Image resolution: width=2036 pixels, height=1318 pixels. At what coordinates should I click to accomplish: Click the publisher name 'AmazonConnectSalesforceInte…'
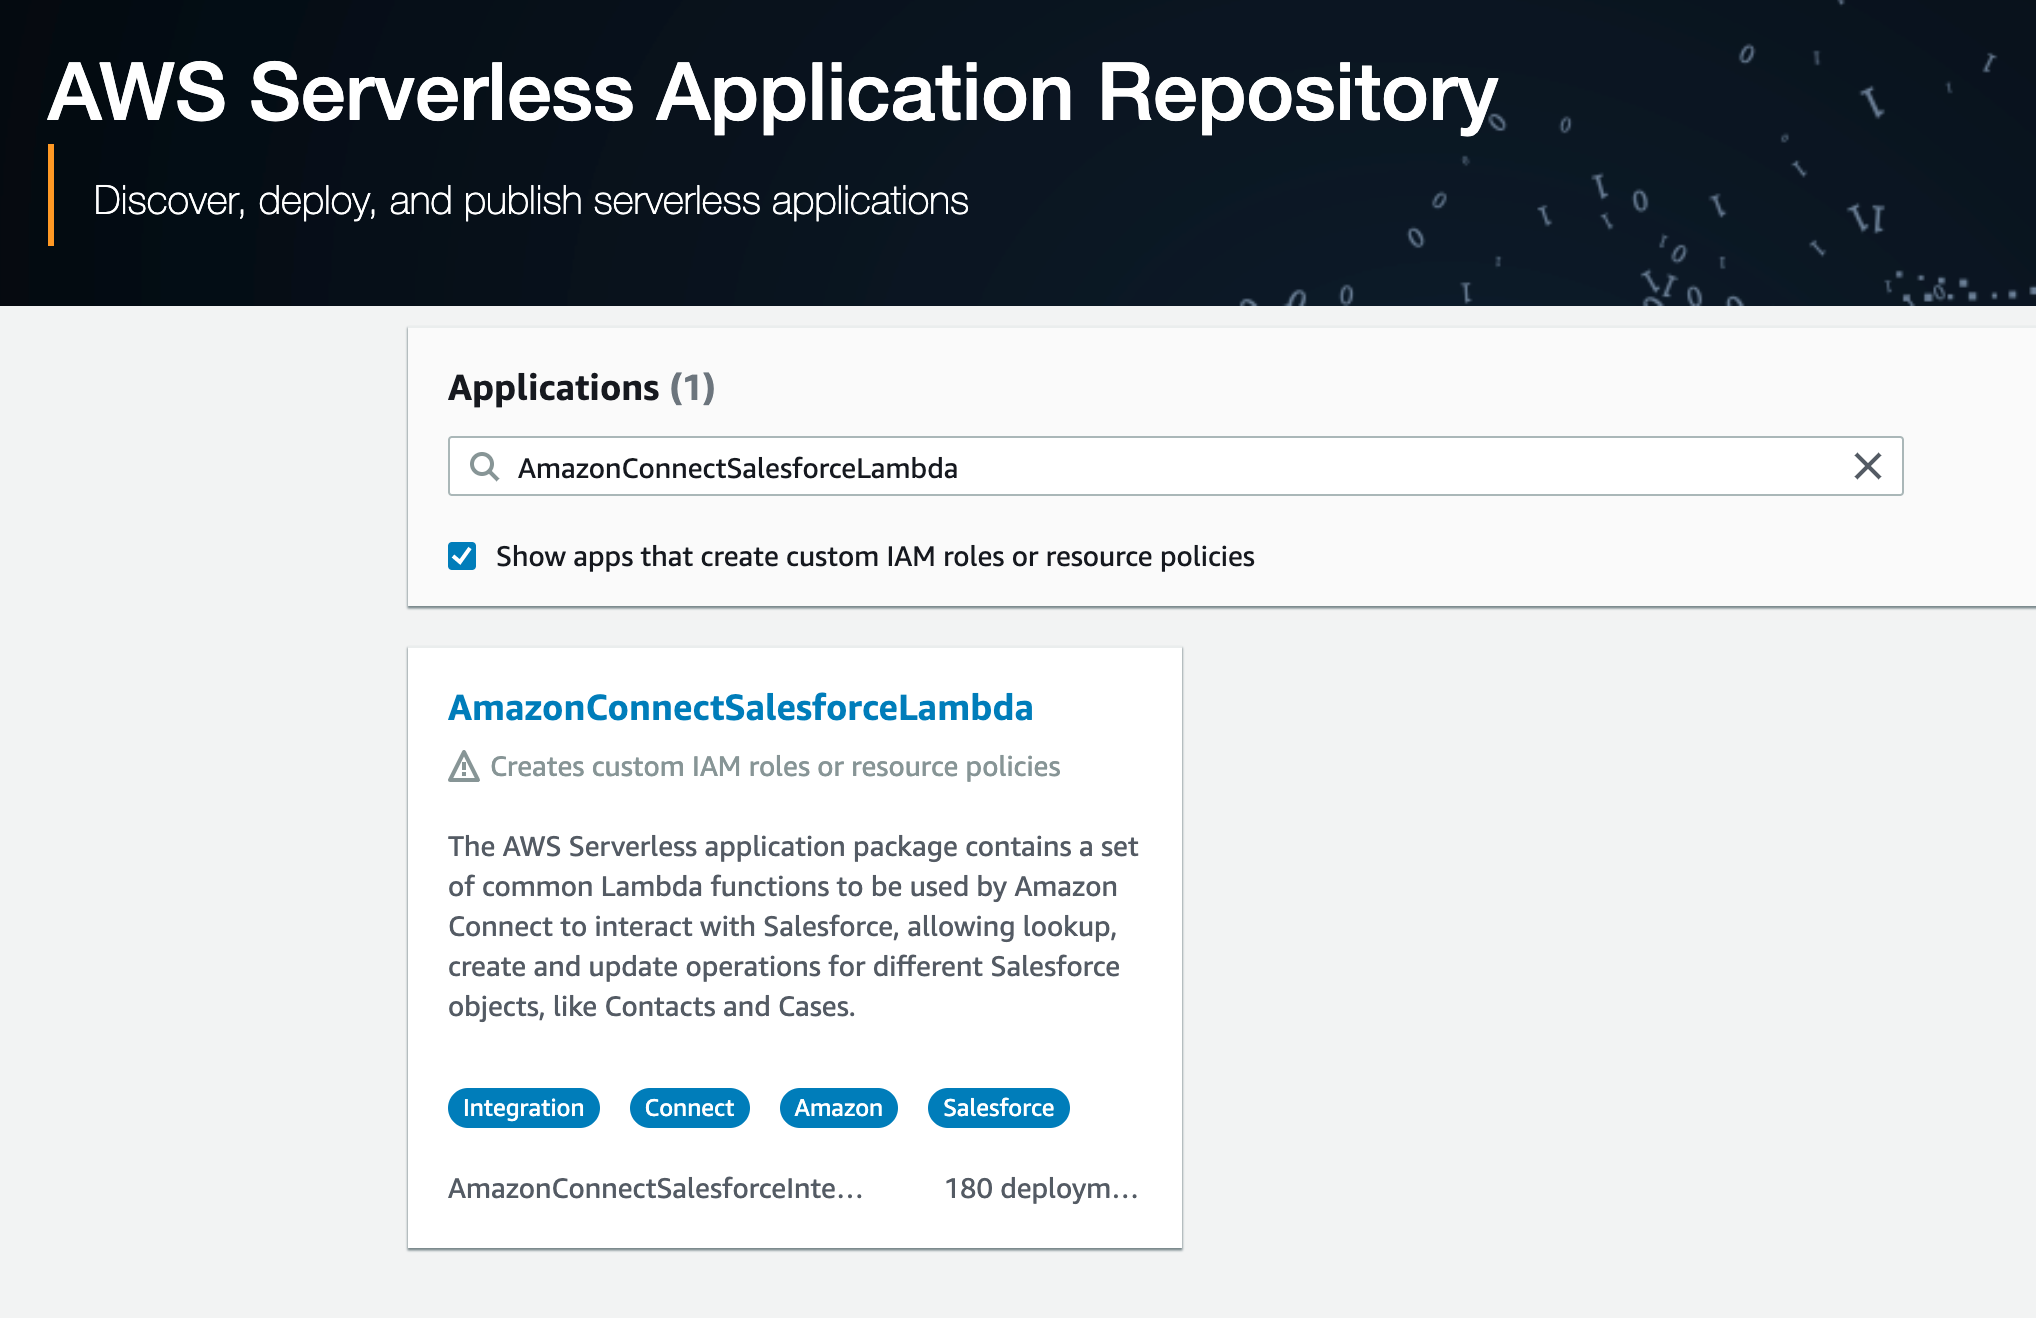pos(655,1188)
